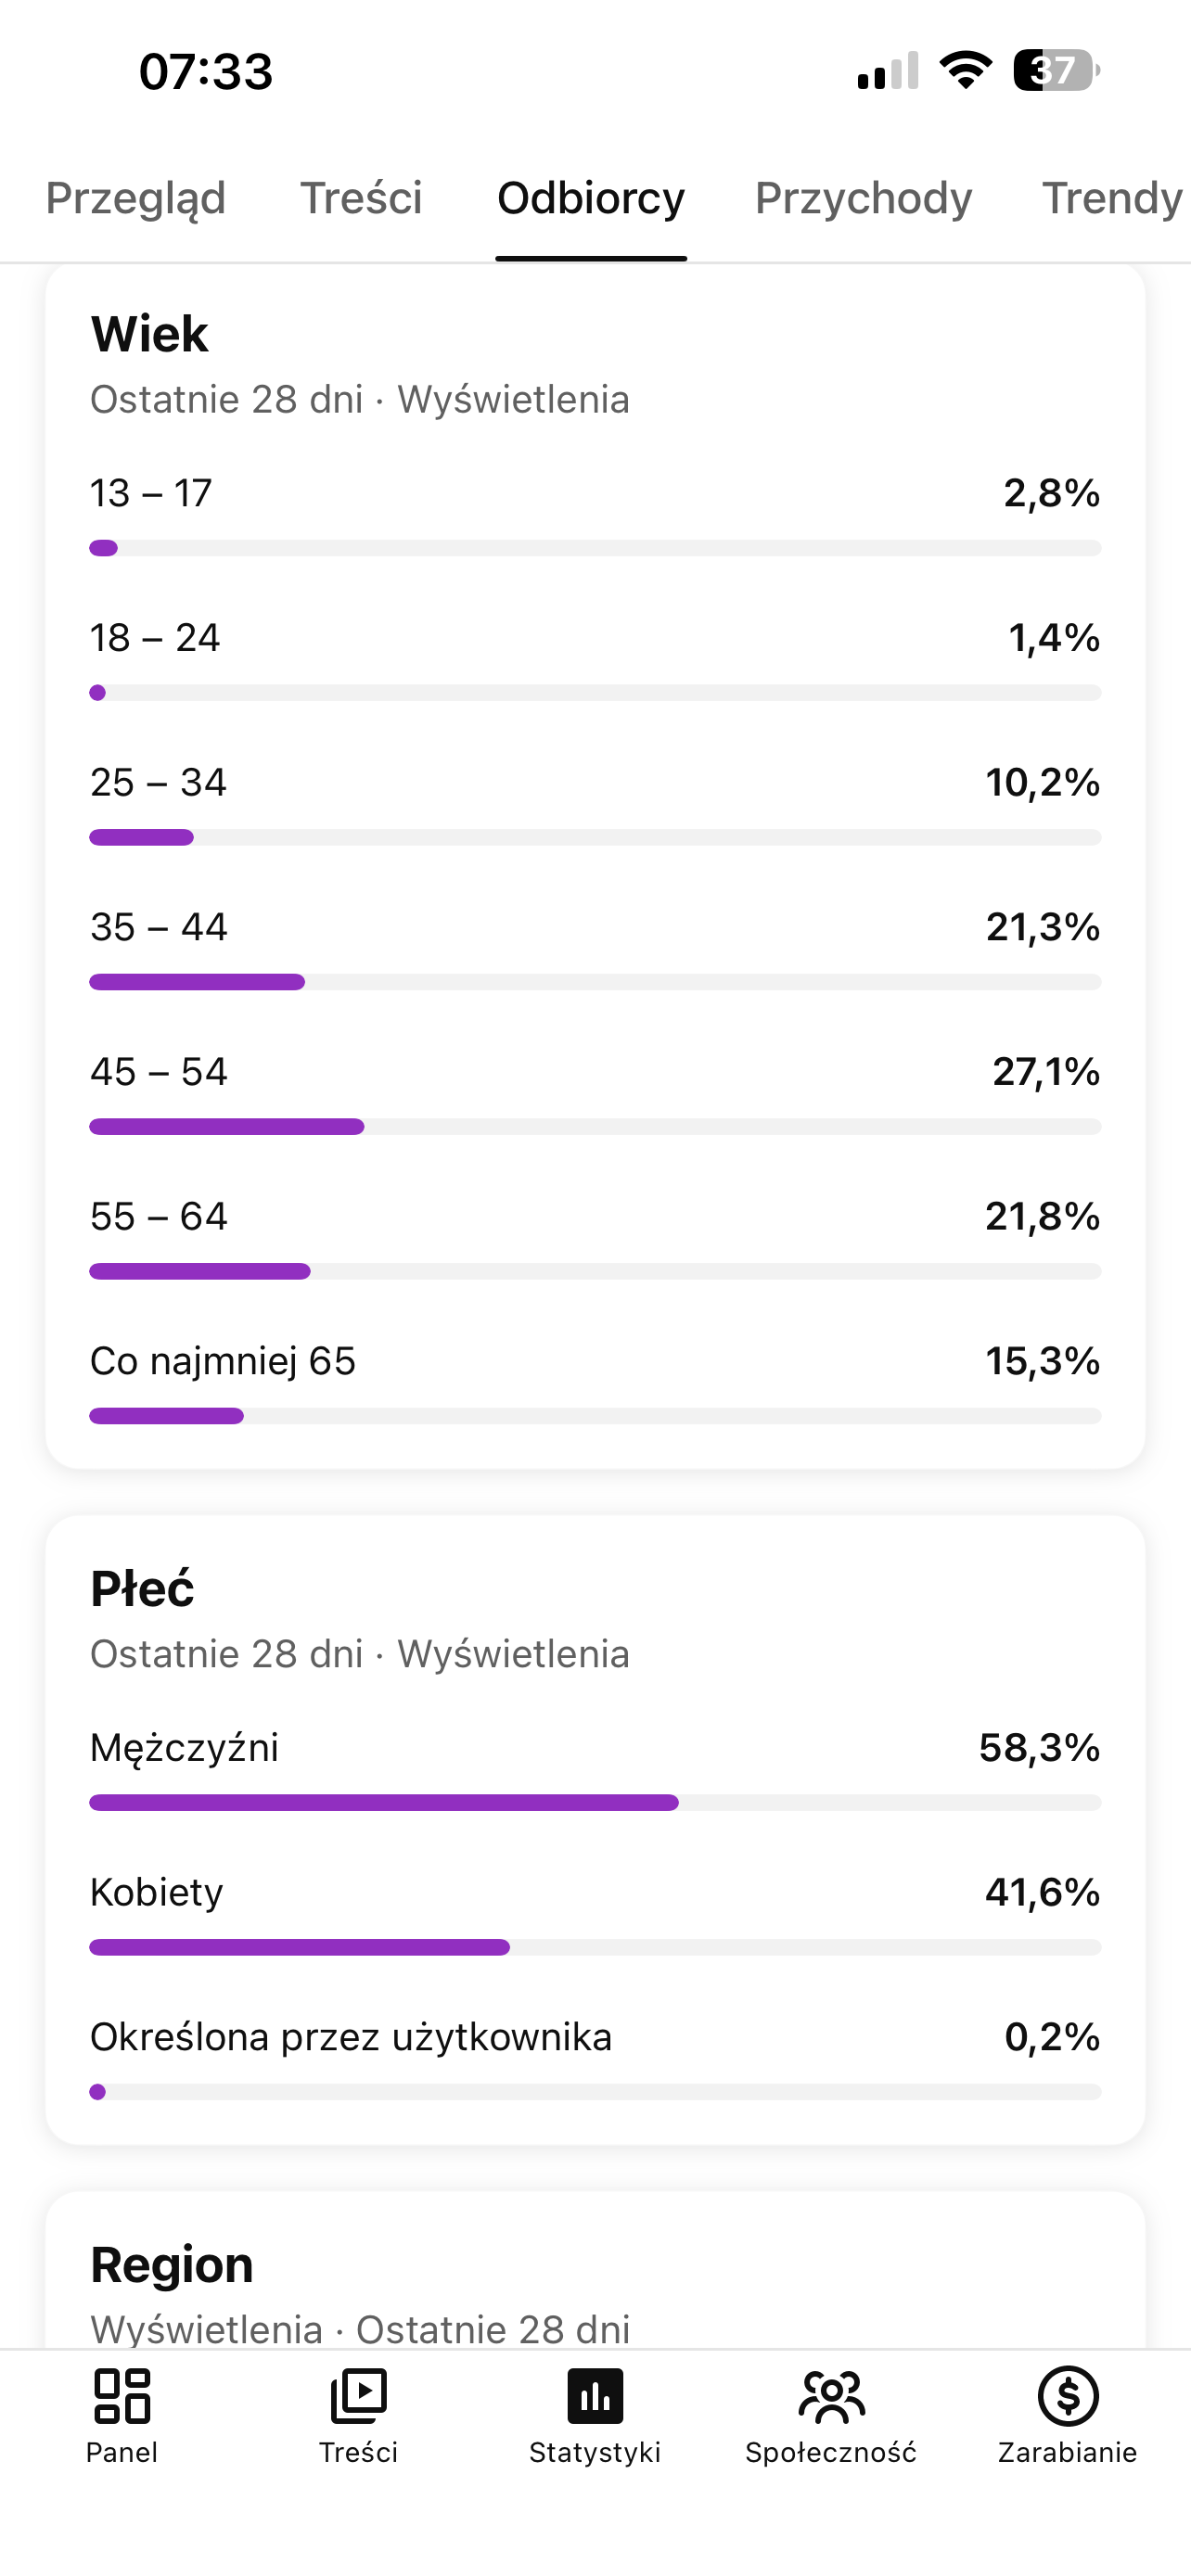Open the Płeć card heading

(142, 1588)
